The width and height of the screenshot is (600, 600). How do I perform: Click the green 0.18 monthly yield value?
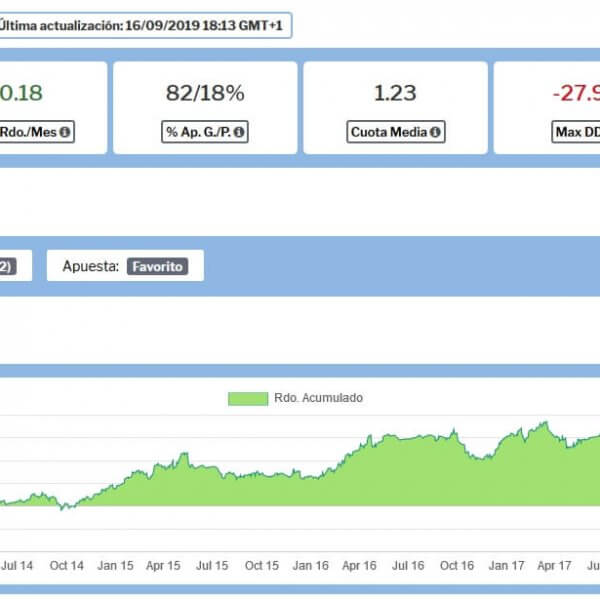pos(20,93)
